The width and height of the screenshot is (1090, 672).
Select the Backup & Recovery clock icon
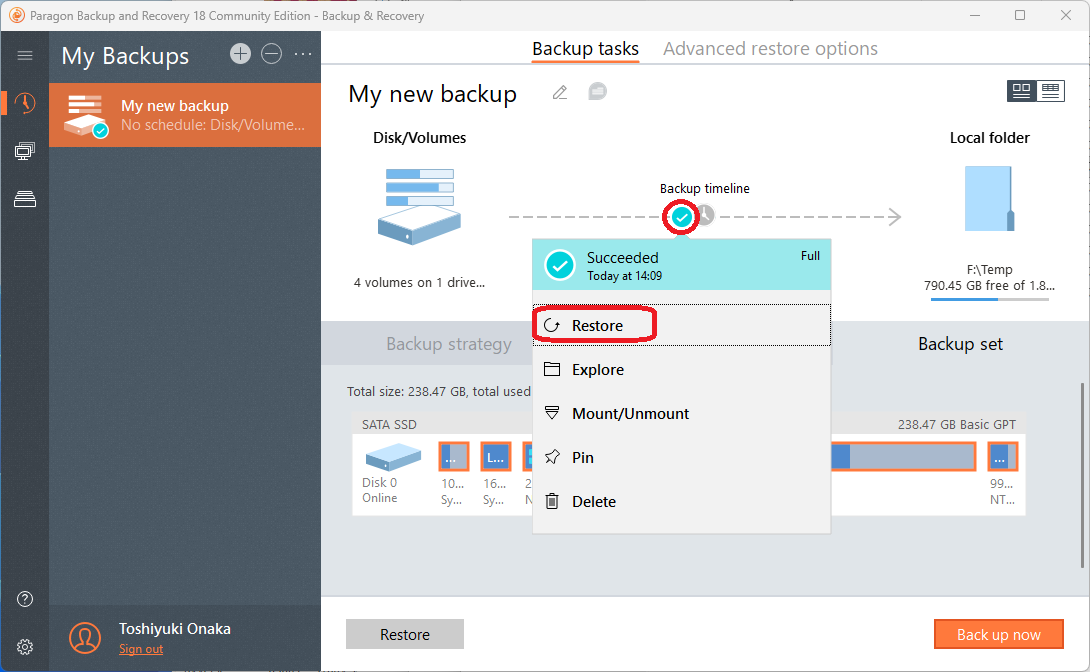pyautogui.click(x=24, y=103)
